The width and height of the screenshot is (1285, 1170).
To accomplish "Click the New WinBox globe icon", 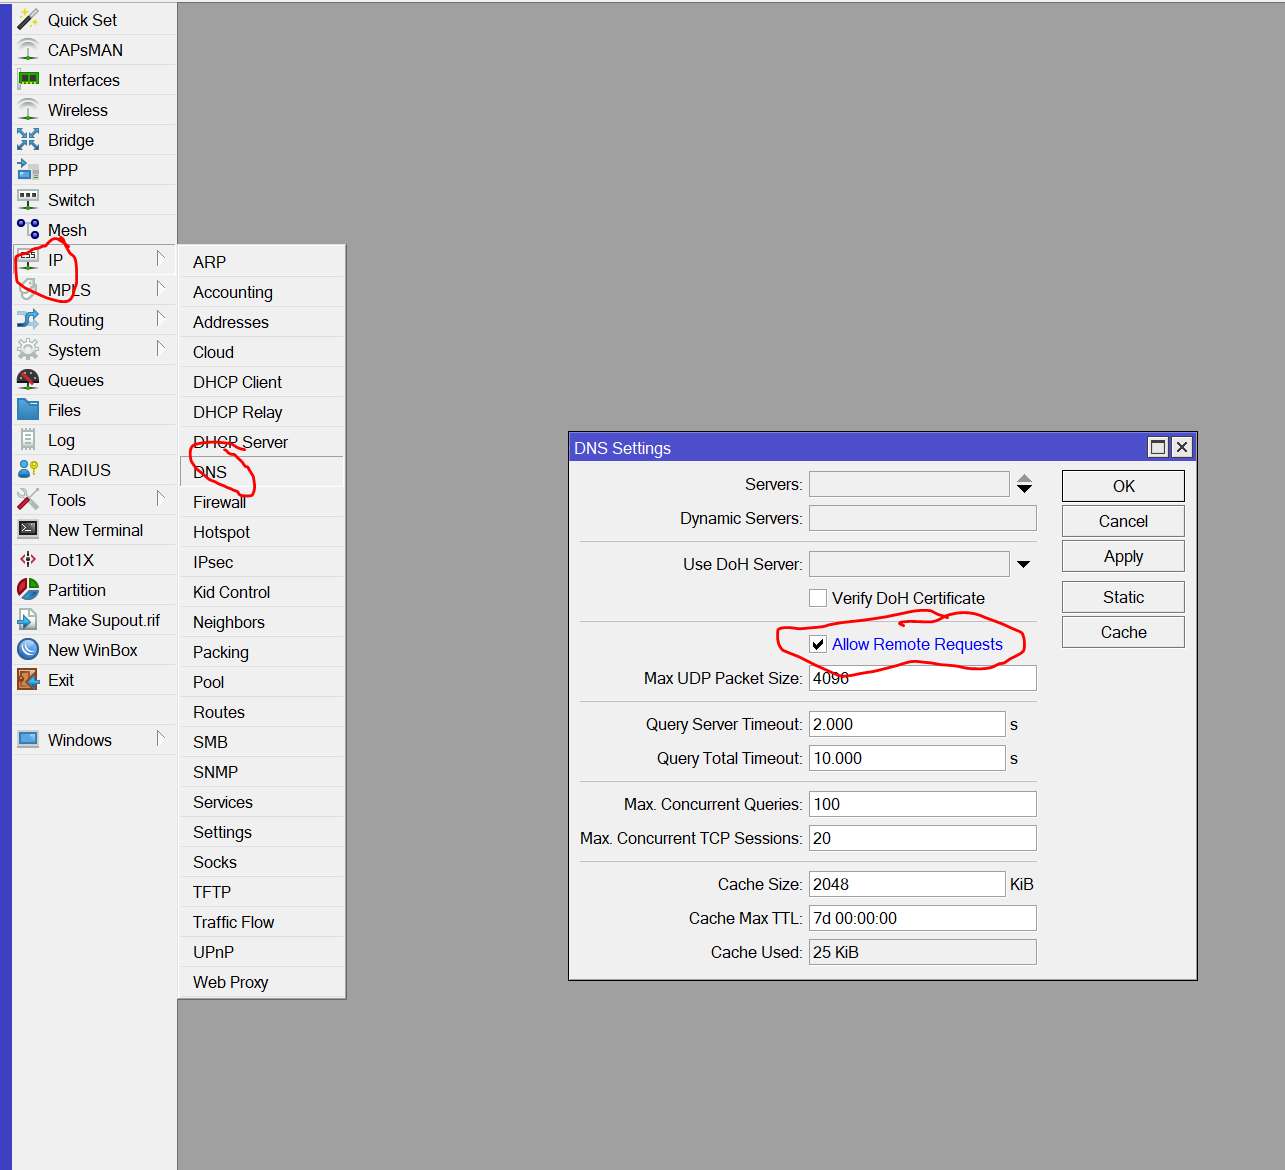I will [x=28, y=649].
